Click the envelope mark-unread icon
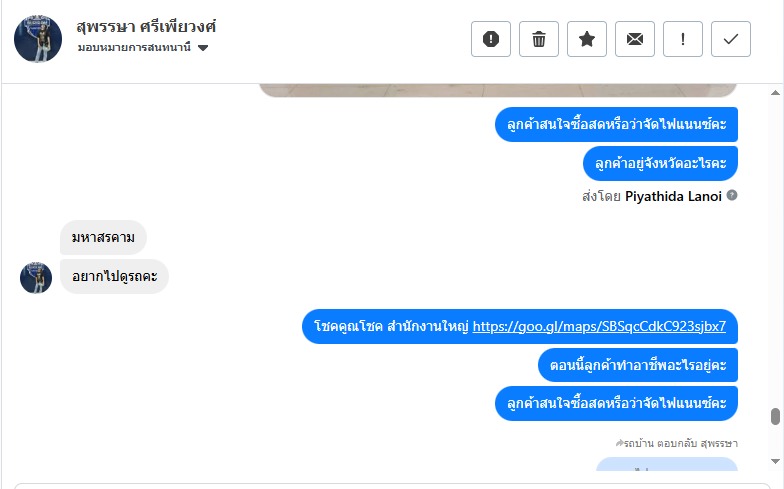Viewport: 784px width, 489px height. click(x=635, y=39)
